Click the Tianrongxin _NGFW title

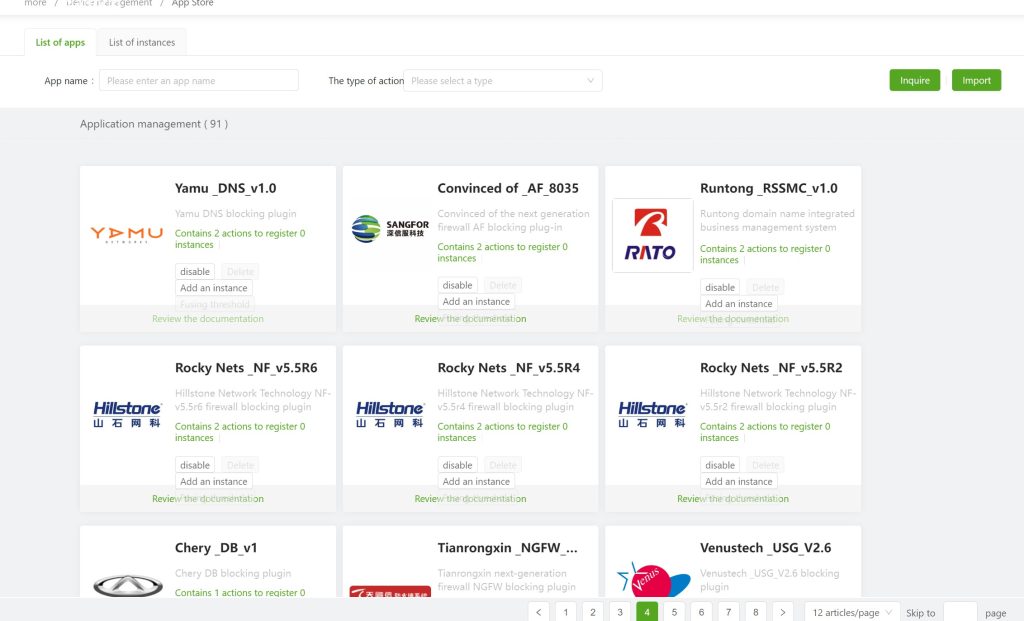point(507,547)
